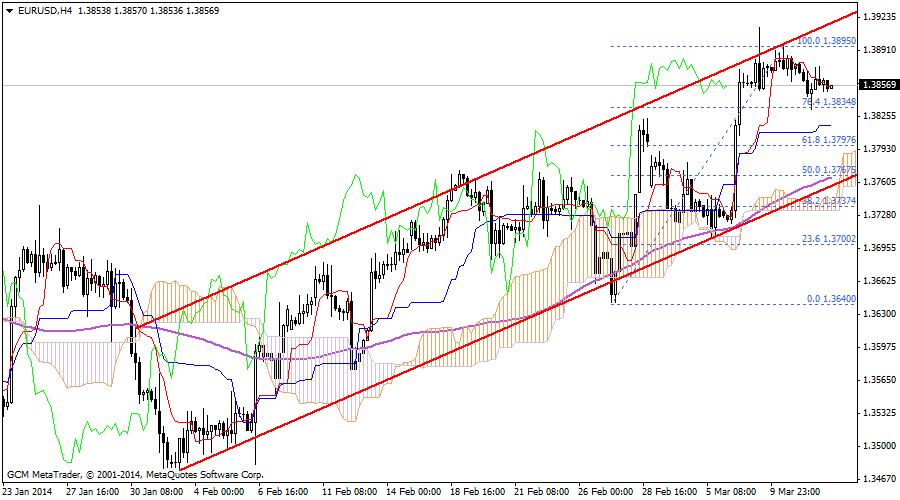Click the 4 Feb 00:00 time label
This screenshot has height=500, width=900.
219,492
